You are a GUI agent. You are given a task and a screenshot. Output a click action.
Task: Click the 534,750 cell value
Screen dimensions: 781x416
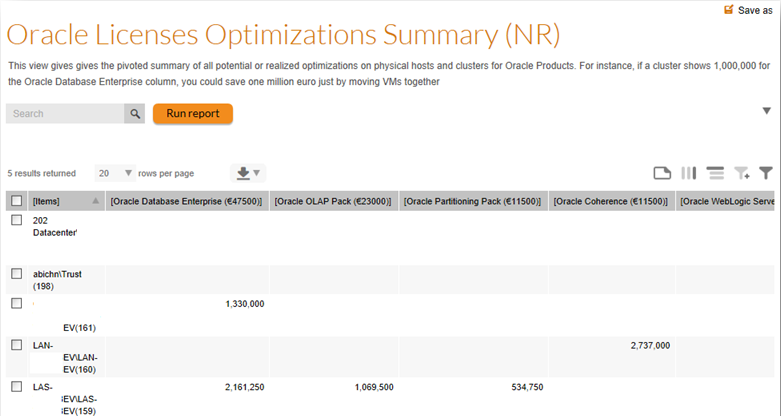pyautogui.click(x=527, y=387)
